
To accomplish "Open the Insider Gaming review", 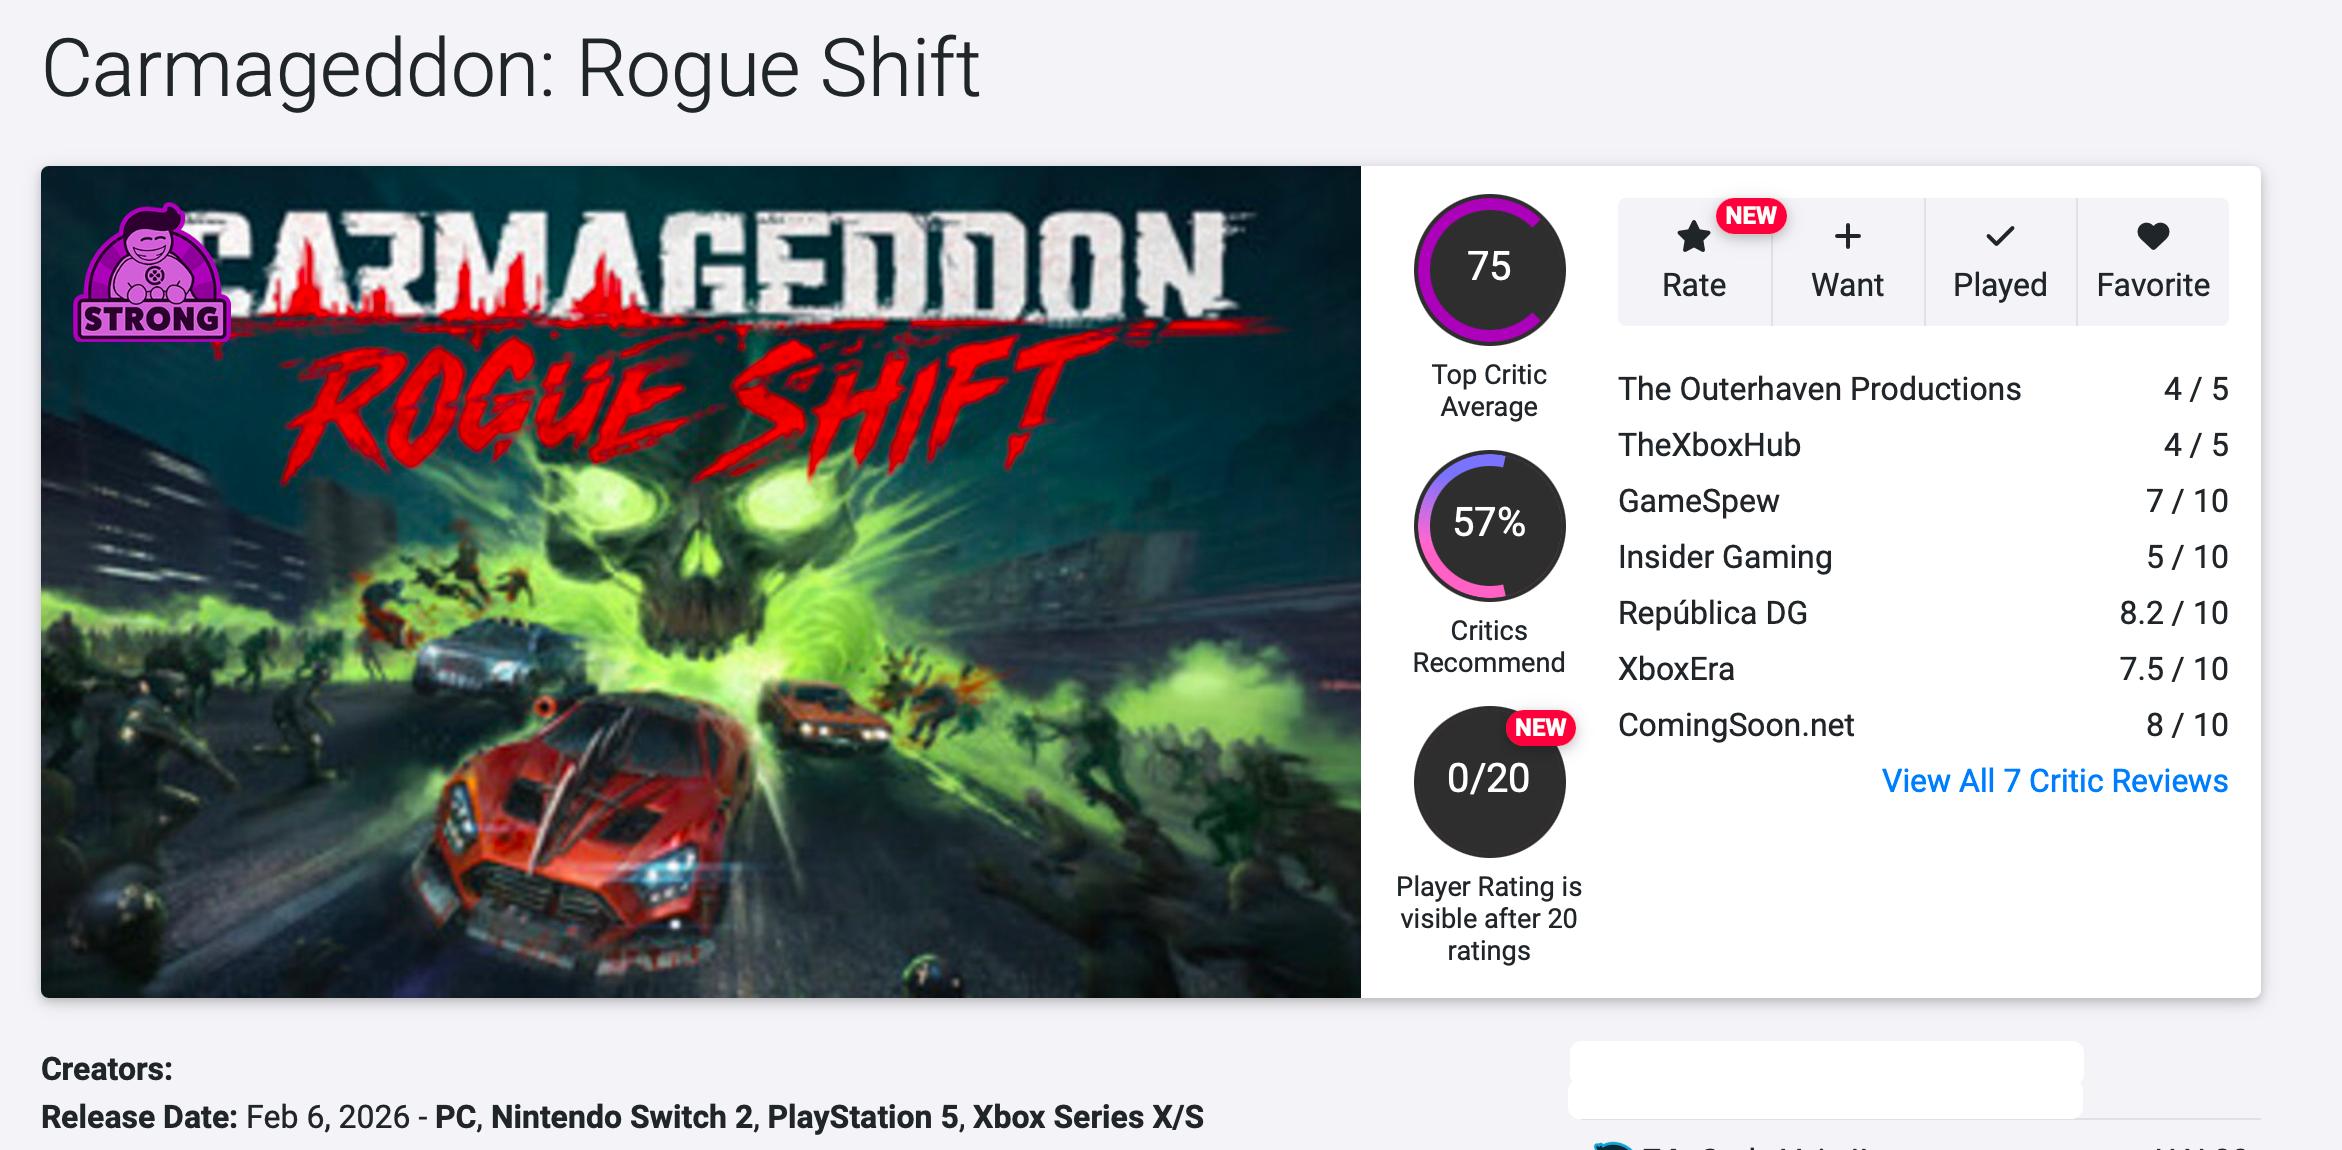I will pos(1725,557).
